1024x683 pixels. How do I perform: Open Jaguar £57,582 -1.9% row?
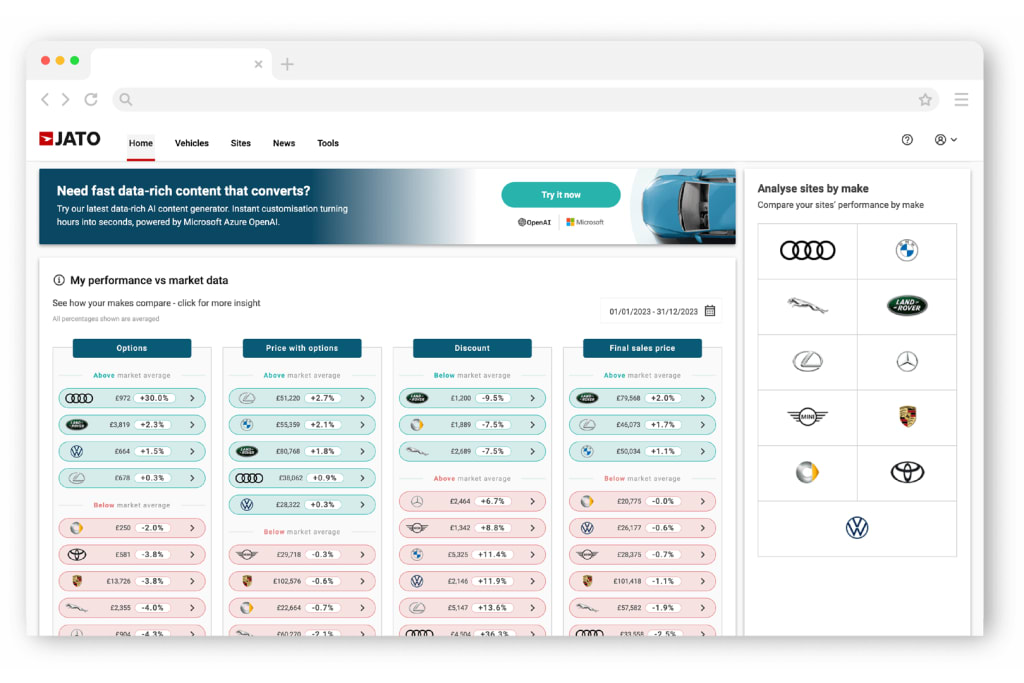pos(642,608)
